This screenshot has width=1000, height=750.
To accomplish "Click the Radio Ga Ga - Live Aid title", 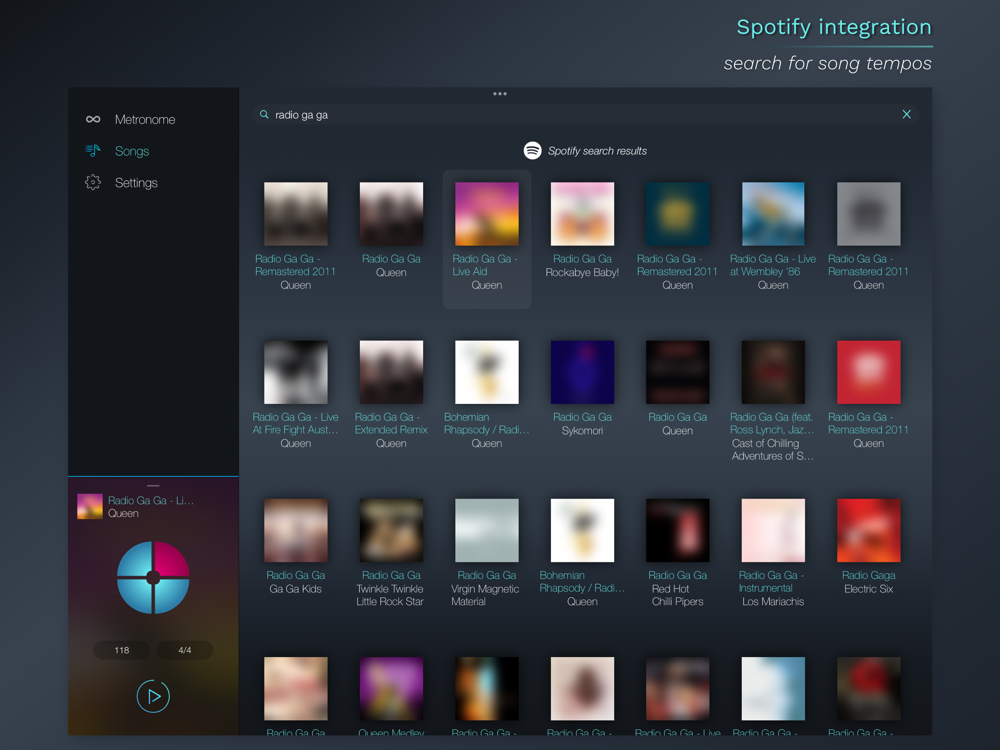I will click(x=485, y=265).
